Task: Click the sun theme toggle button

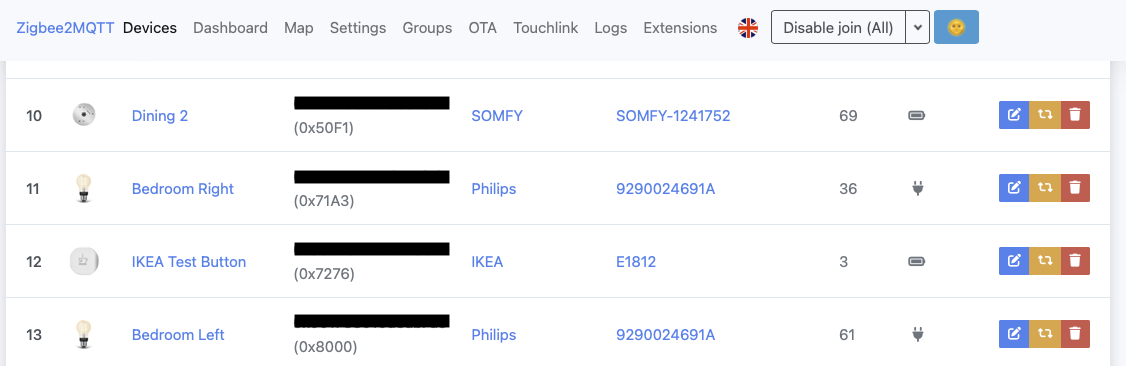Action: click(956, 27)
